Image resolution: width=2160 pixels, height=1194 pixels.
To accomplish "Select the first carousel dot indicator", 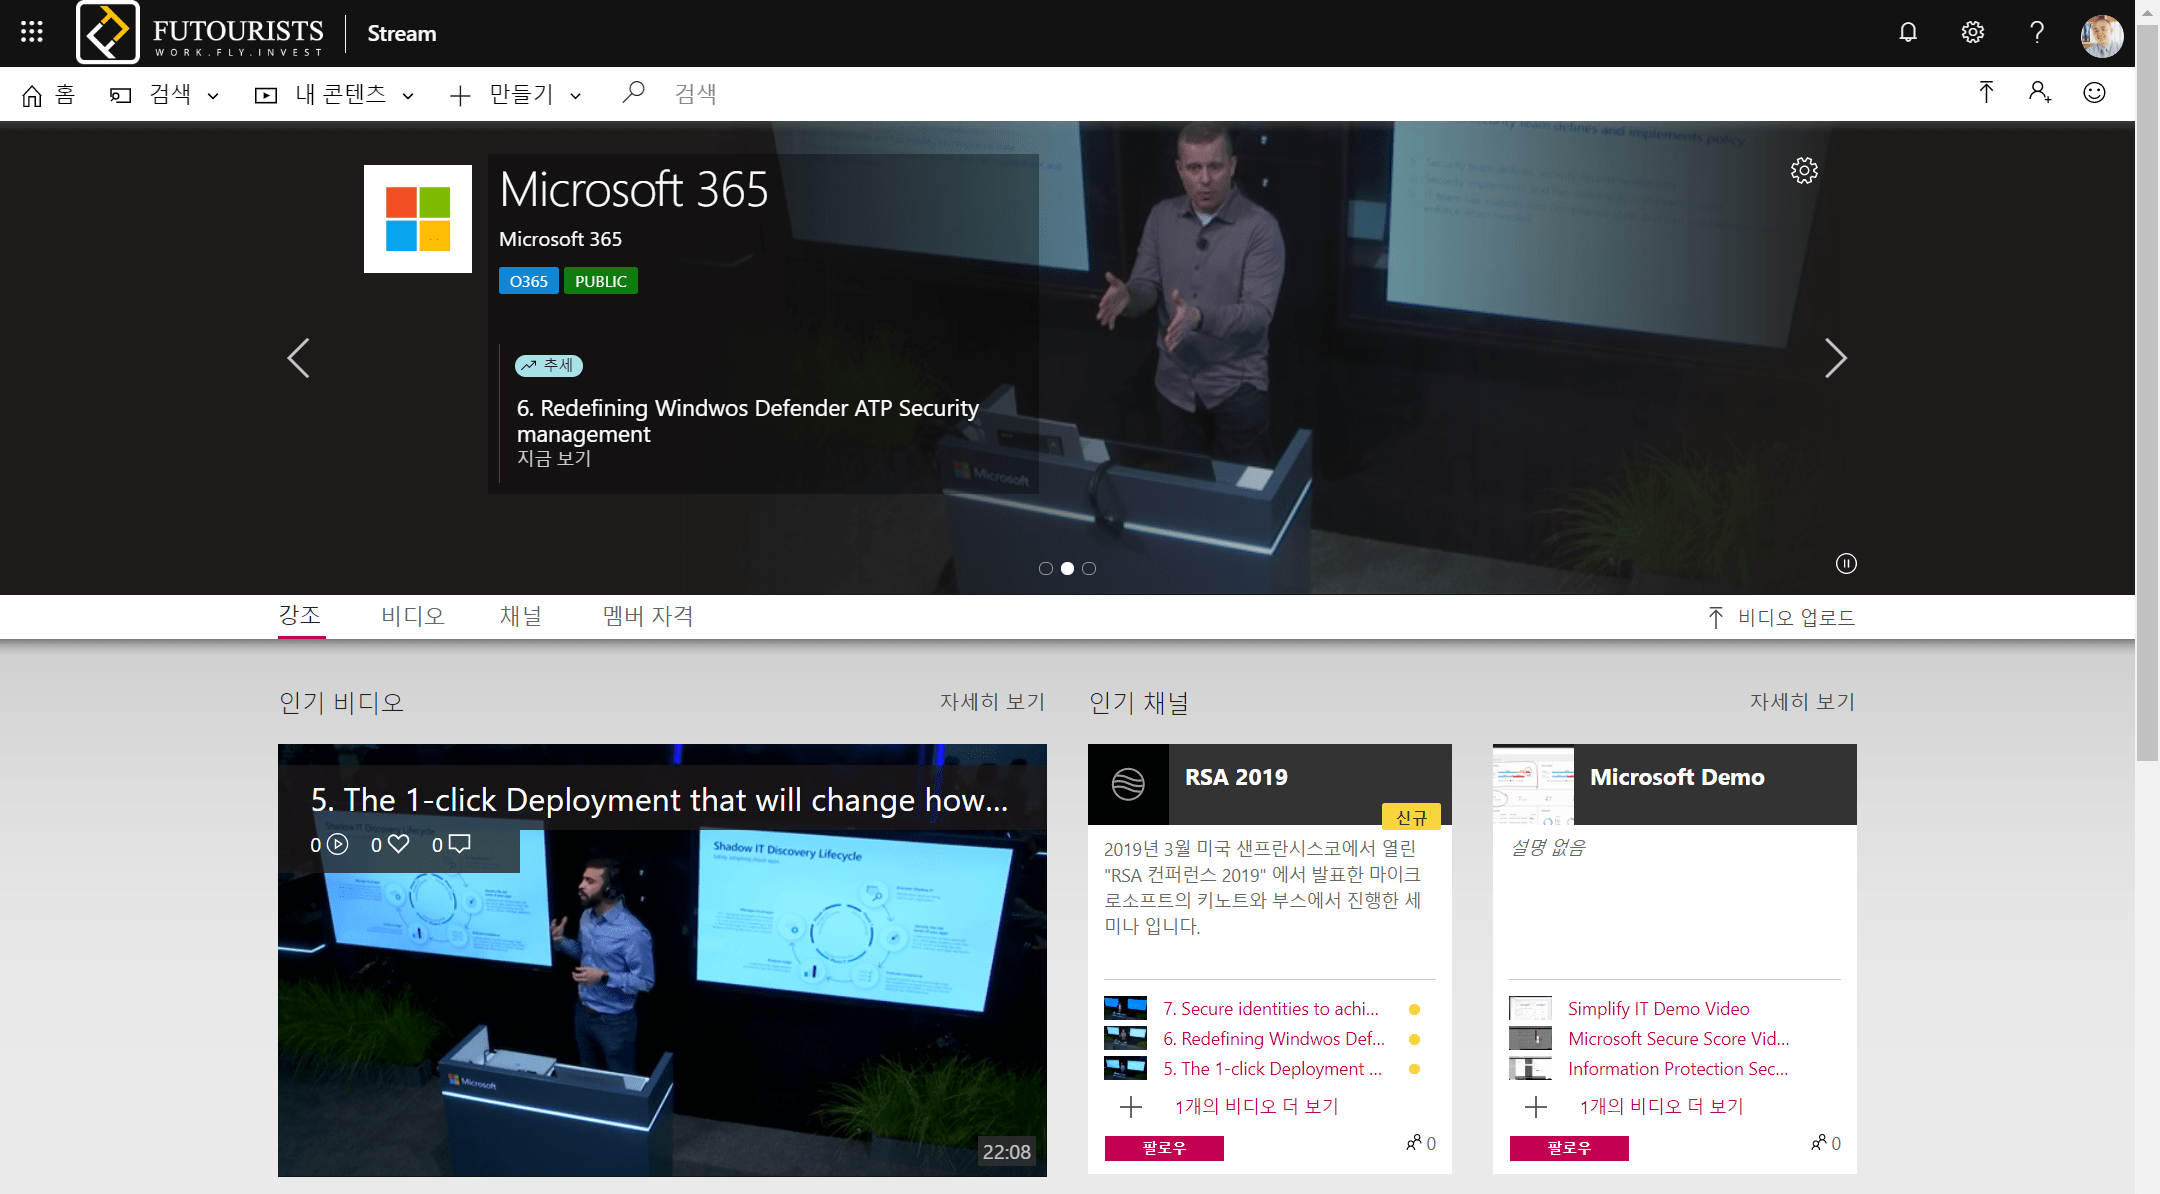I will 1045,568.
